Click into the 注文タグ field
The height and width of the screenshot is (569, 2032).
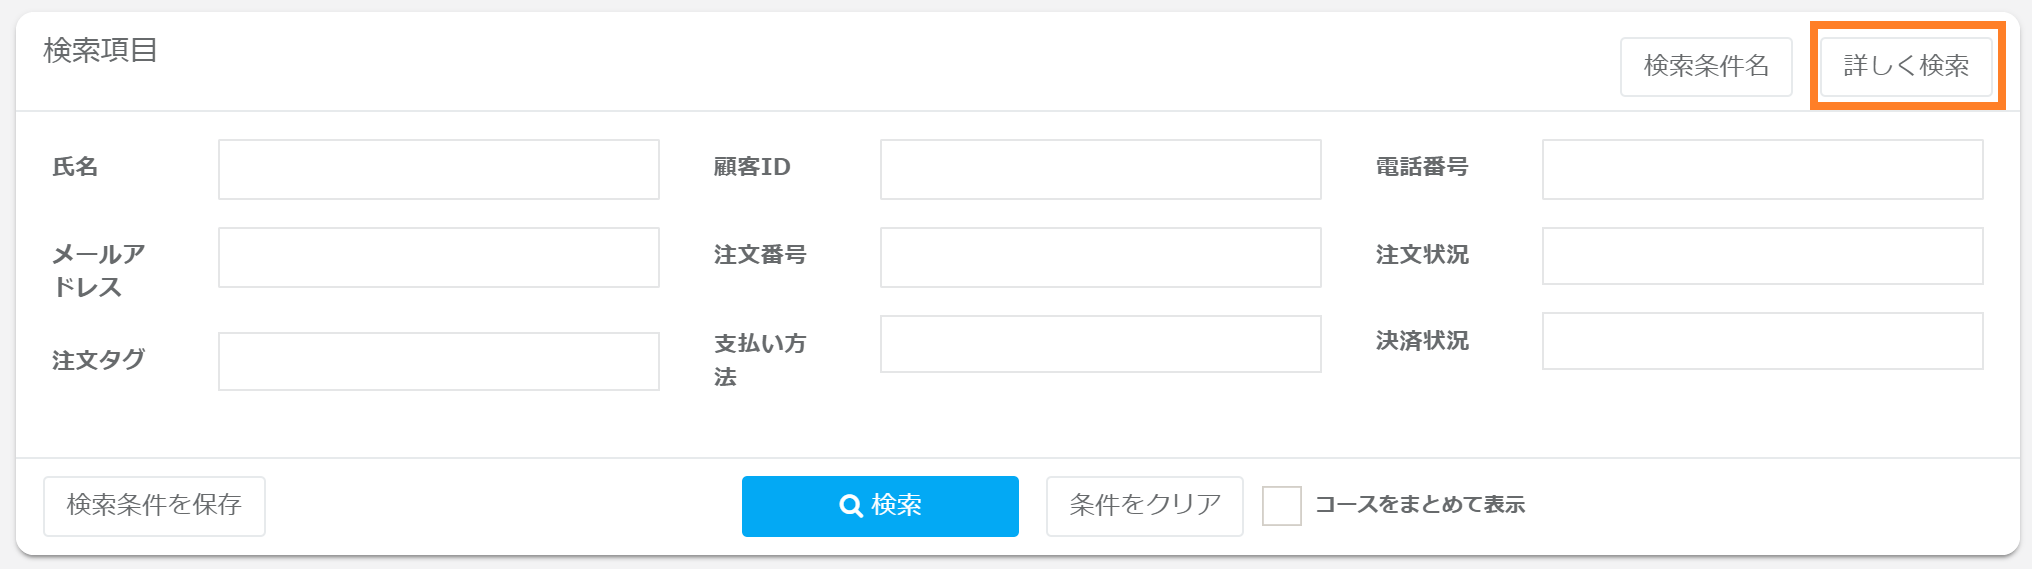tap(438, 361)
